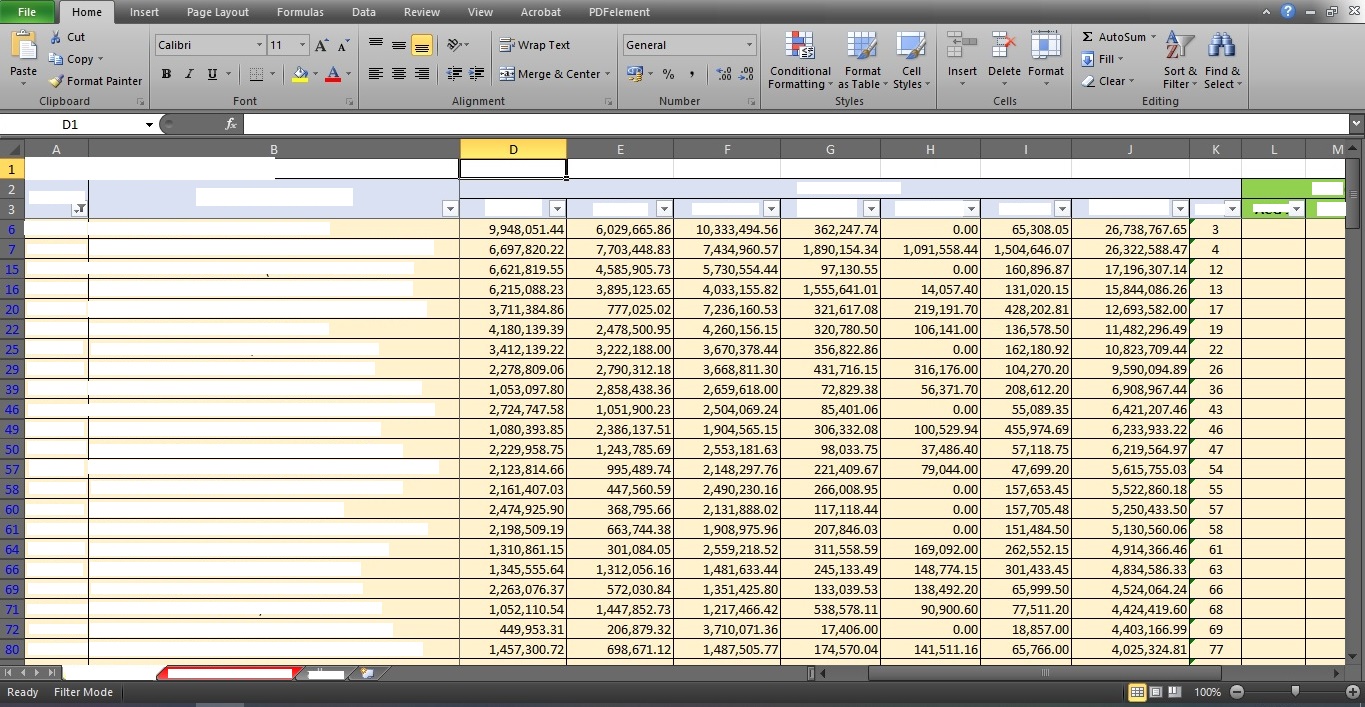This screenshot has height=707, width=1365.
Task: Switch to the Insert tab
Action: [x=144, y=12]
